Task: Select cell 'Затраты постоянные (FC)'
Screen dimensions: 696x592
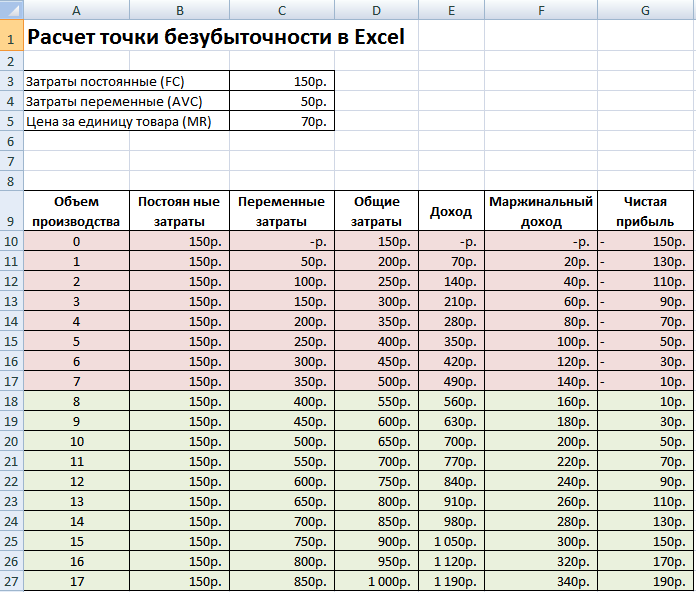Action: (x=127, y=81)
